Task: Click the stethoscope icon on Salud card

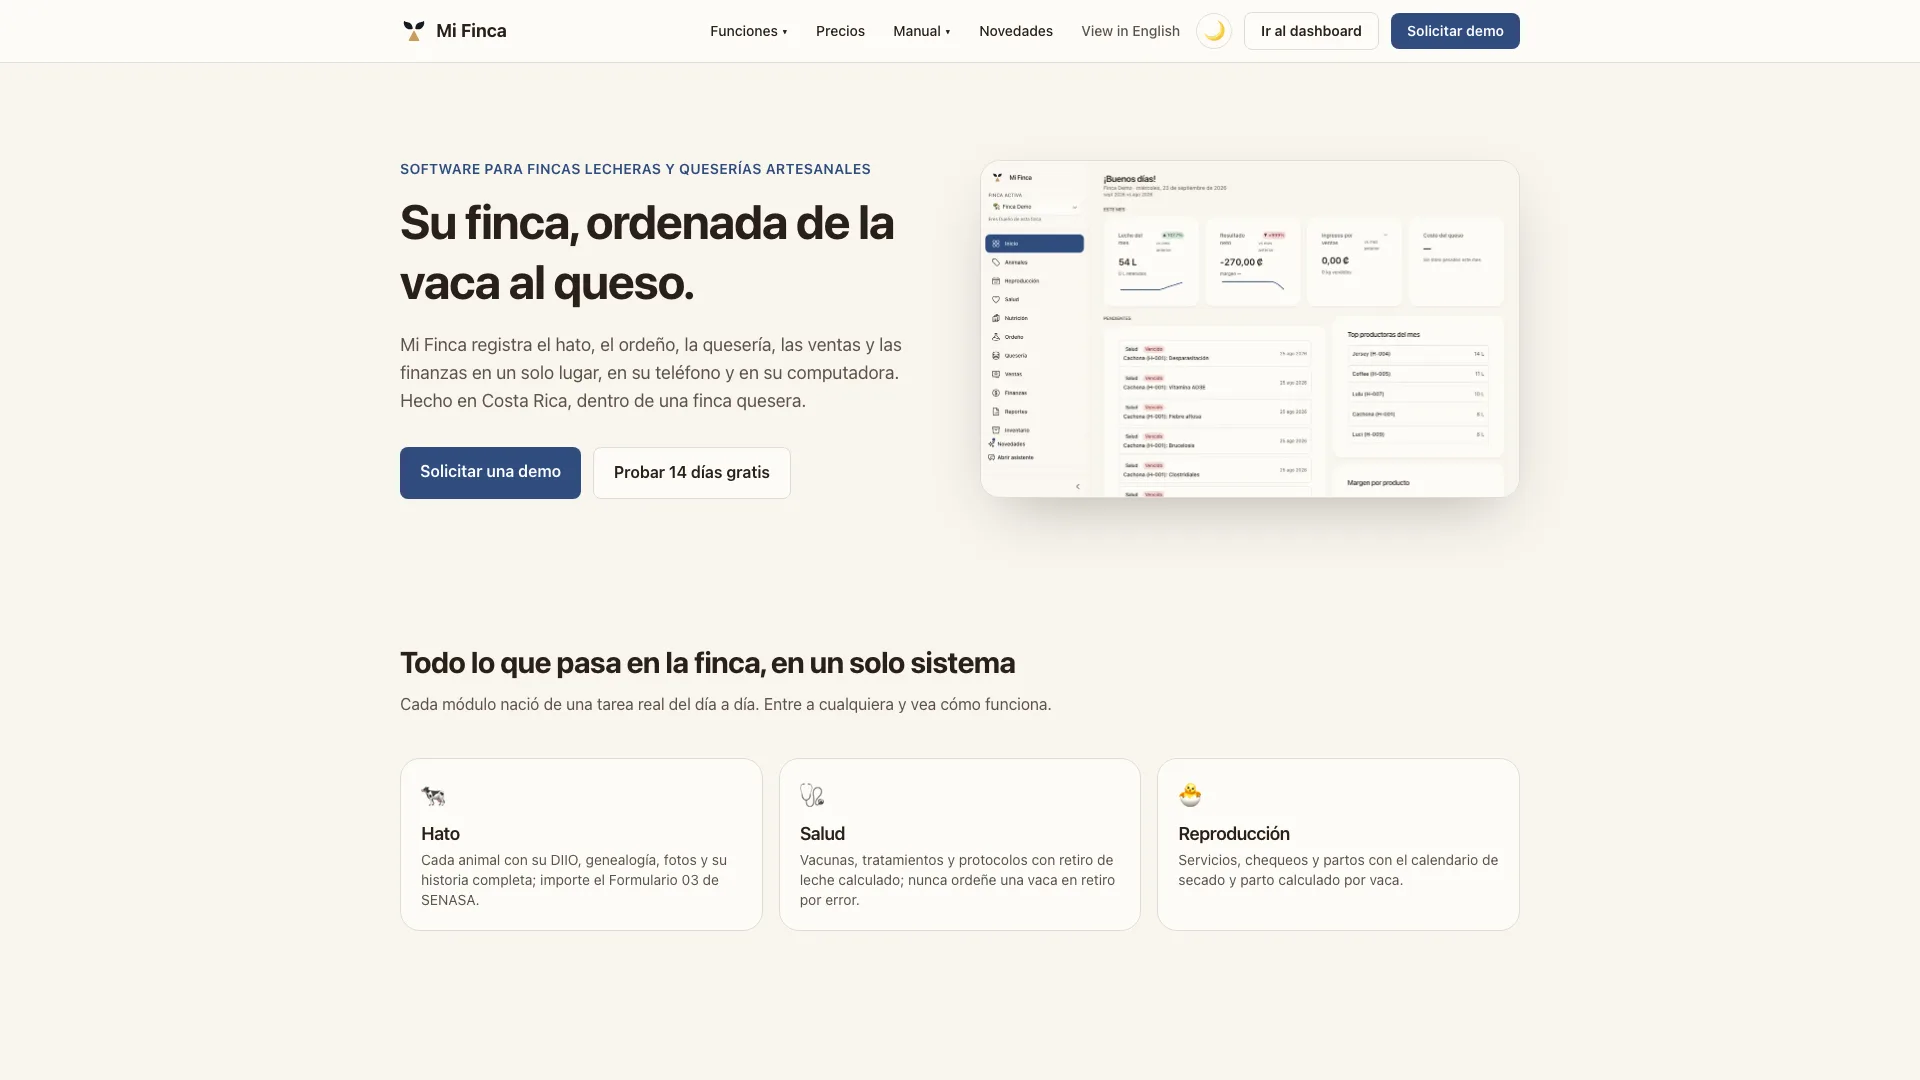Action: [812, 796]
